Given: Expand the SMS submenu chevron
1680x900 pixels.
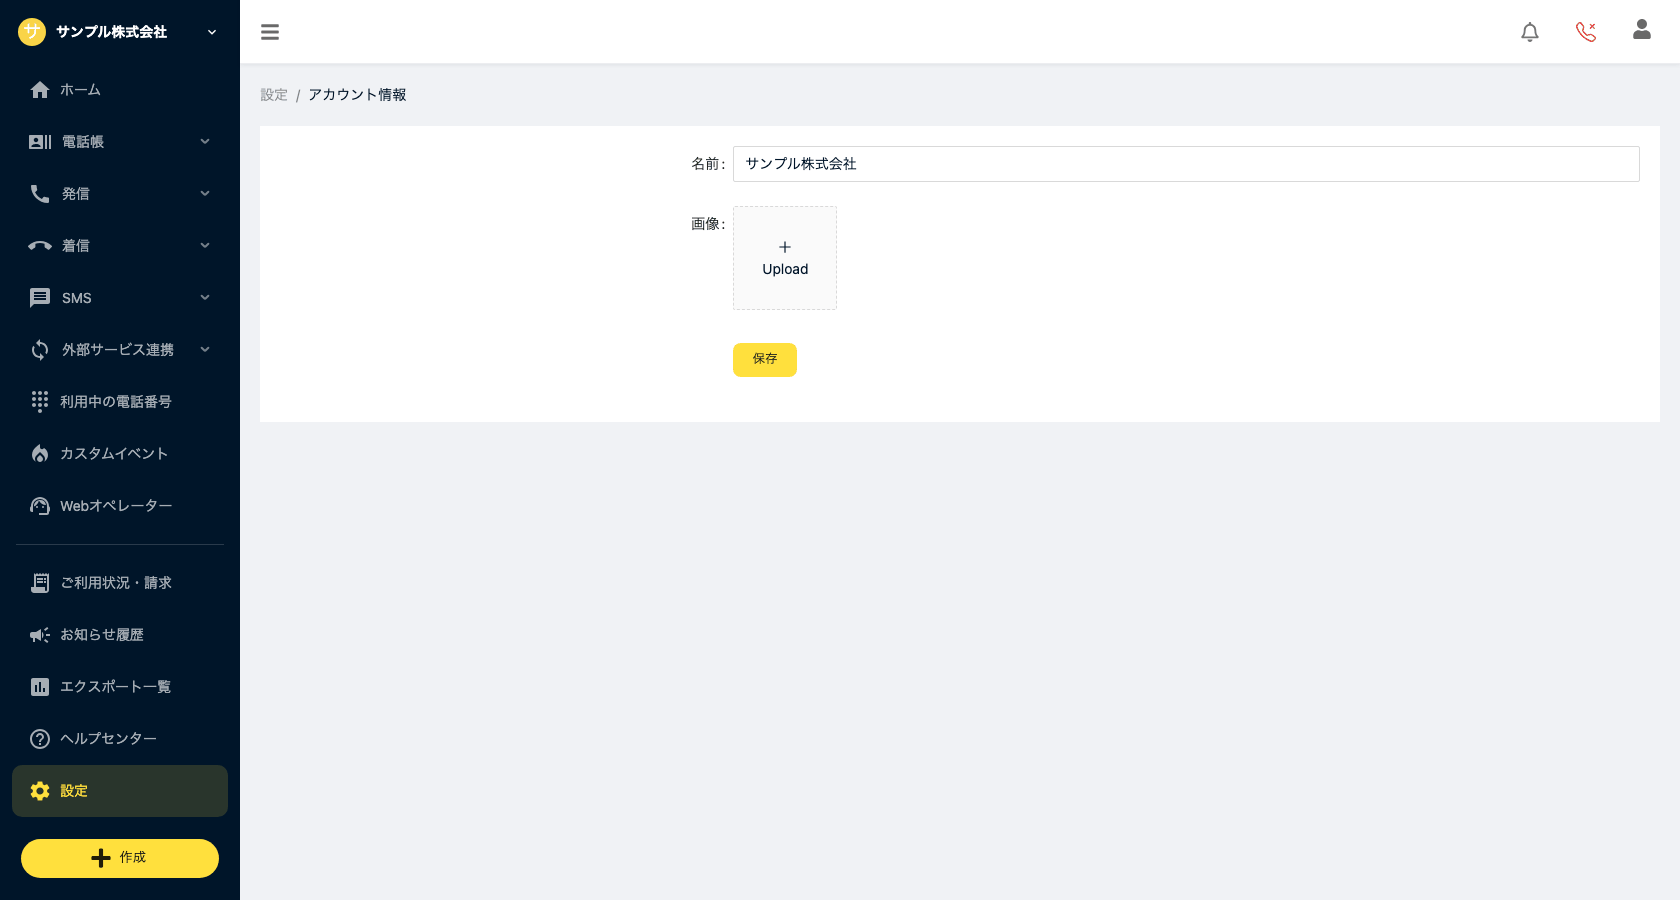Looking at the screenshot, I should pos(205,298).
